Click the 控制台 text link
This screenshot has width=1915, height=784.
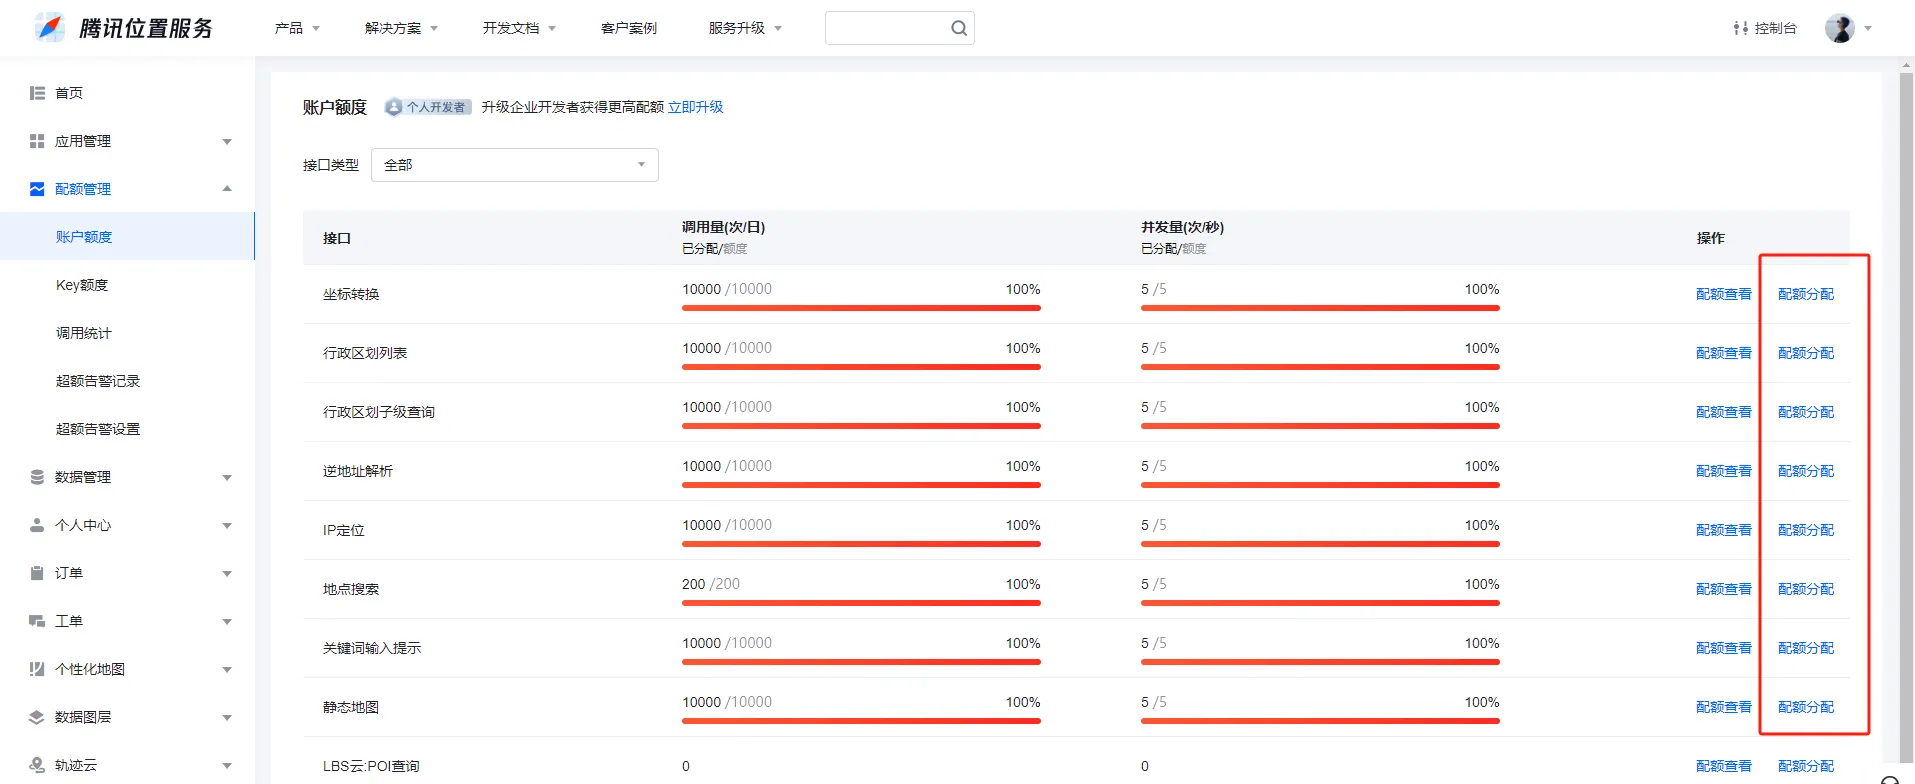pos(1775,28)
